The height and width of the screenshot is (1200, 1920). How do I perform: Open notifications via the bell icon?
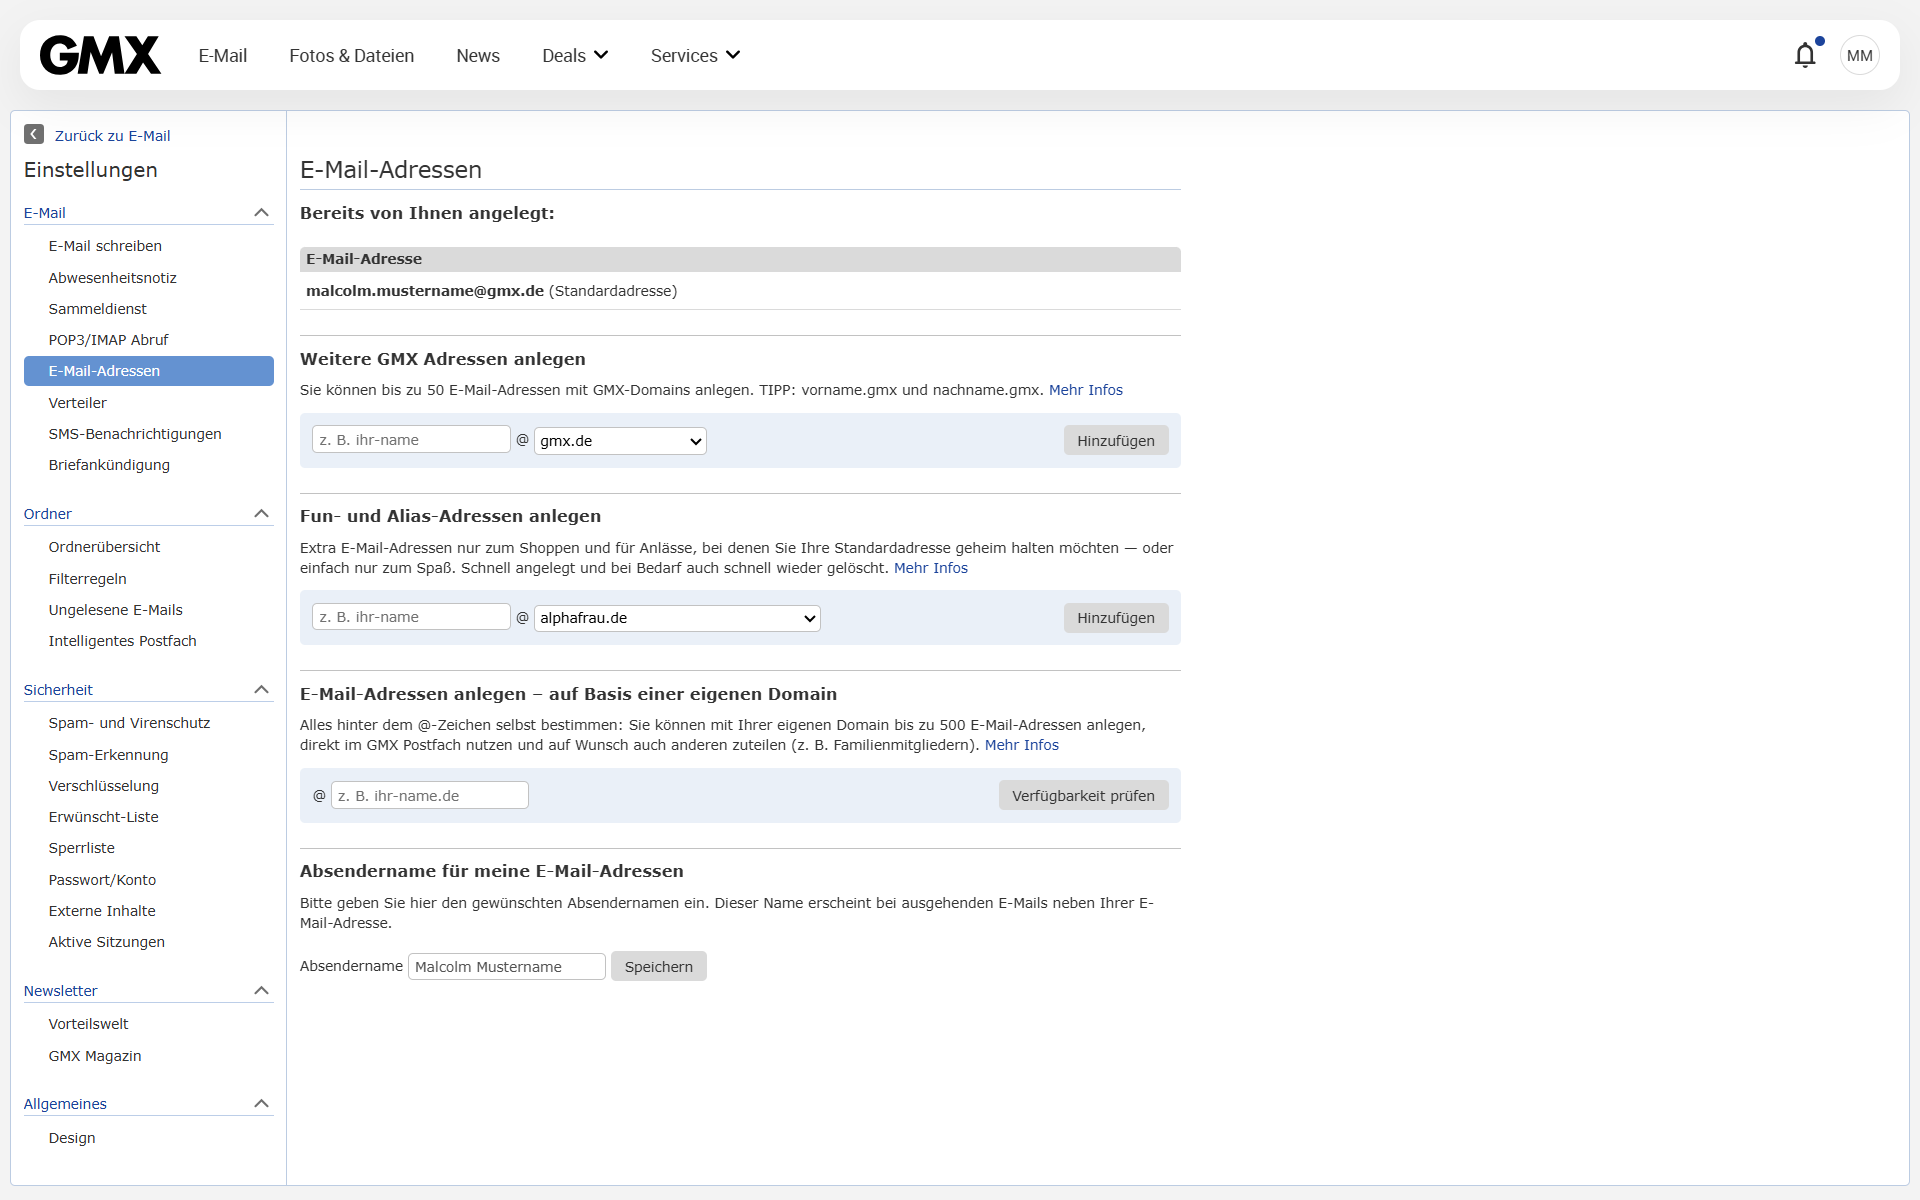(x=1805, y=55)
